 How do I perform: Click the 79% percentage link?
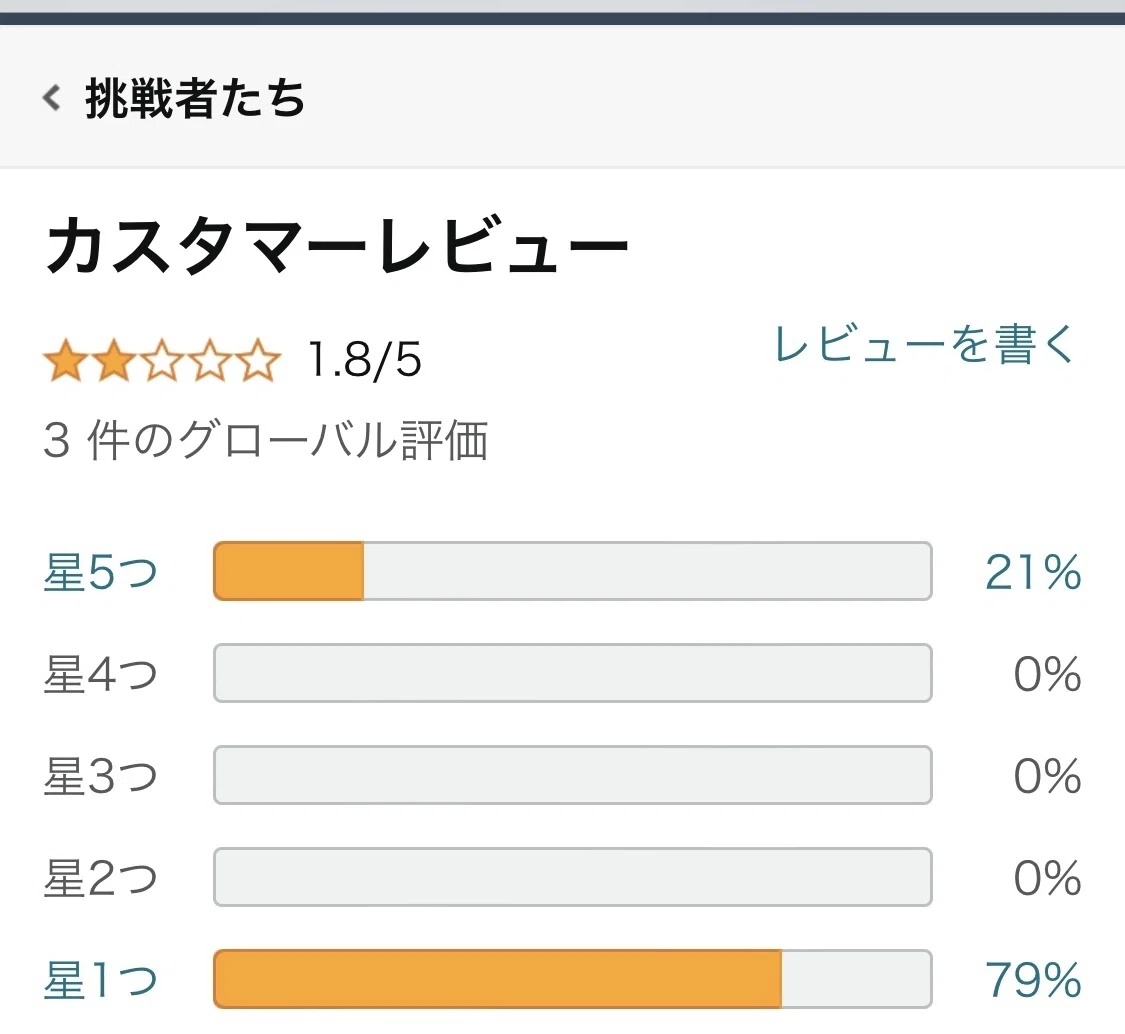pyautogui.click(x=1033, y=979)
